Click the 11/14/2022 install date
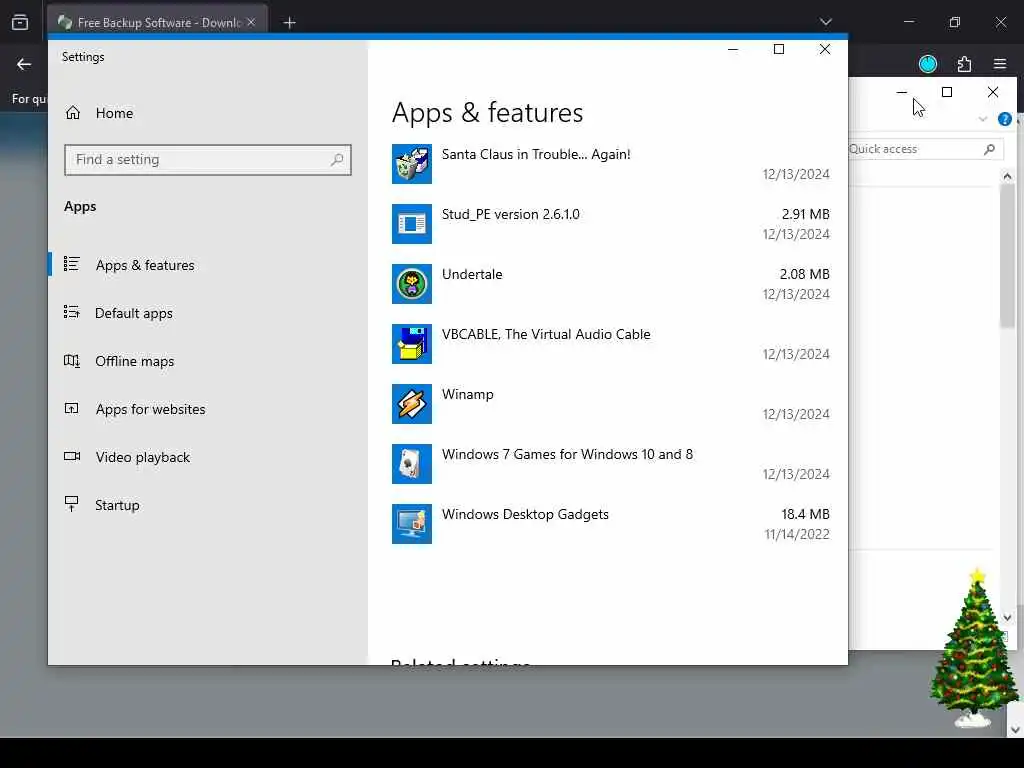The width and height of the screenshot is (1024, 768). 797,534
